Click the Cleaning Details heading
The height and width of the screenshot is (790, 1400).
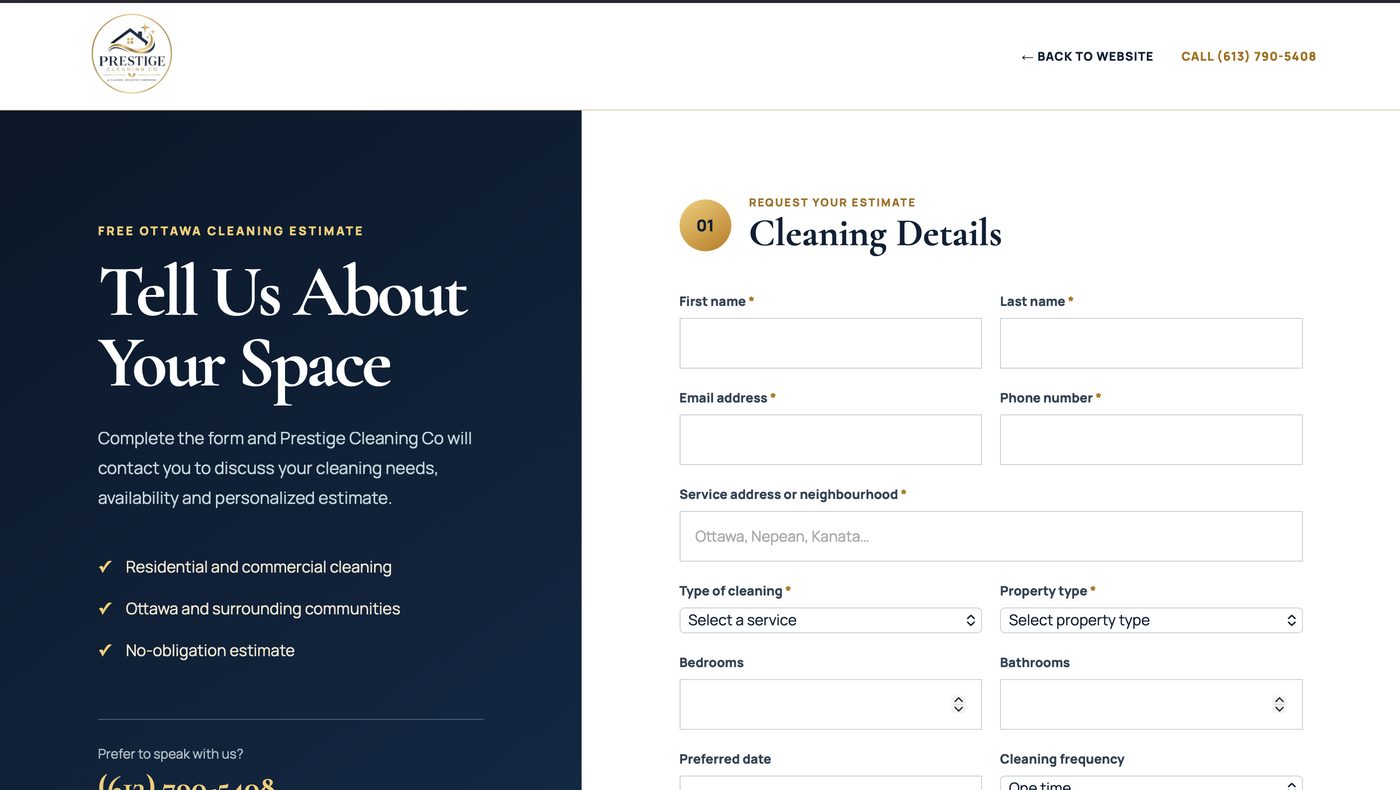click(x=875, y=234)
